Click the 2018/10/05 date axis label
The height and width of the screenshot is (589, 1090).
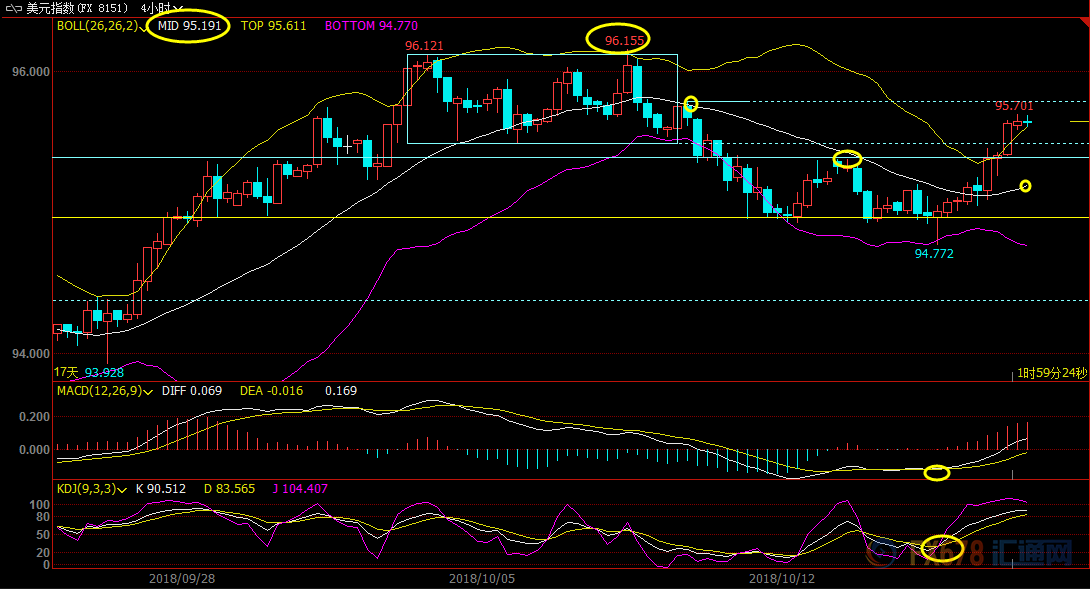[x=482, y=579]
